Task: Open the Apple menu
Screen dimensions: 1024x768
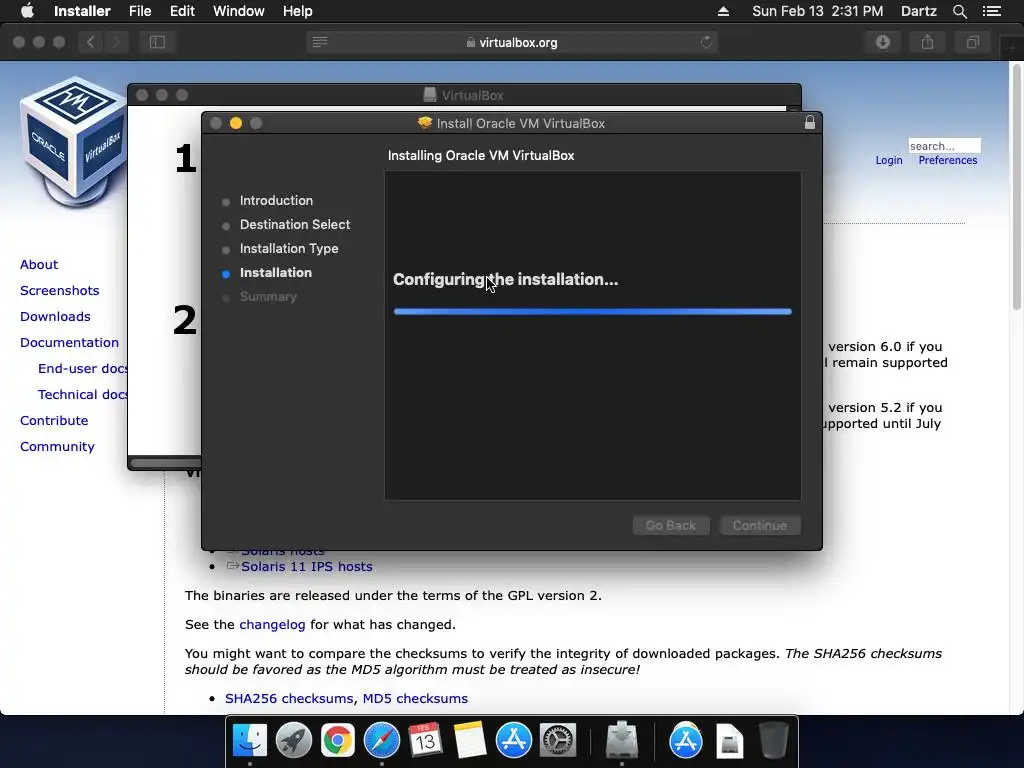Action: tap(27, 11)
